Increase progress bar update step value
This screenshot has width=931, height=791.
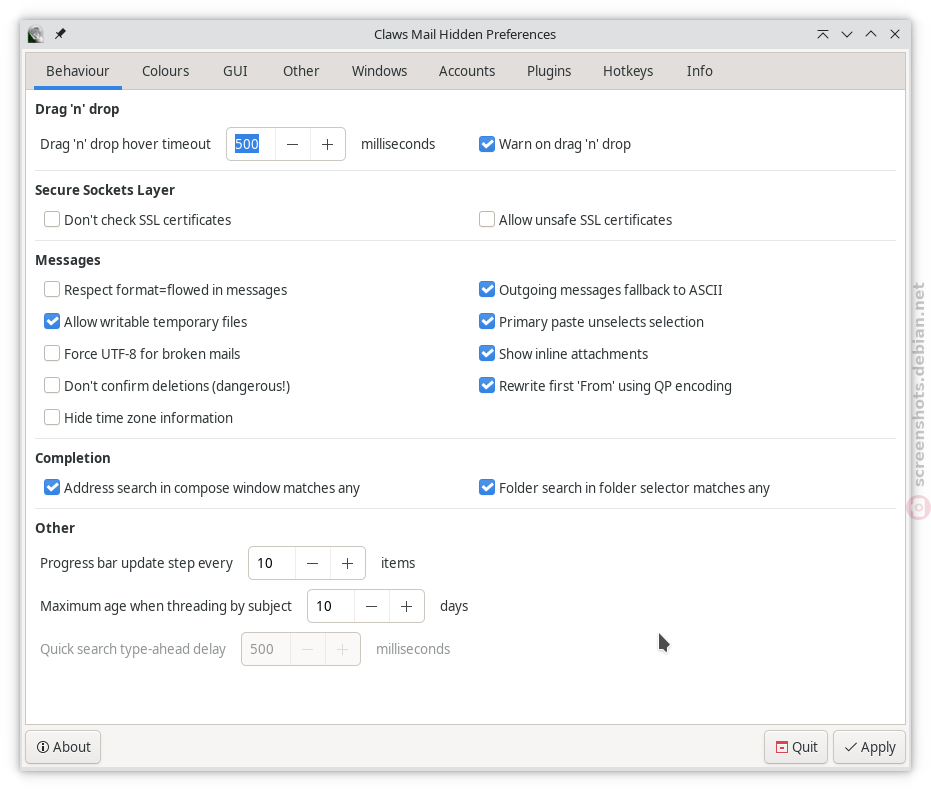tap(347, 563)
